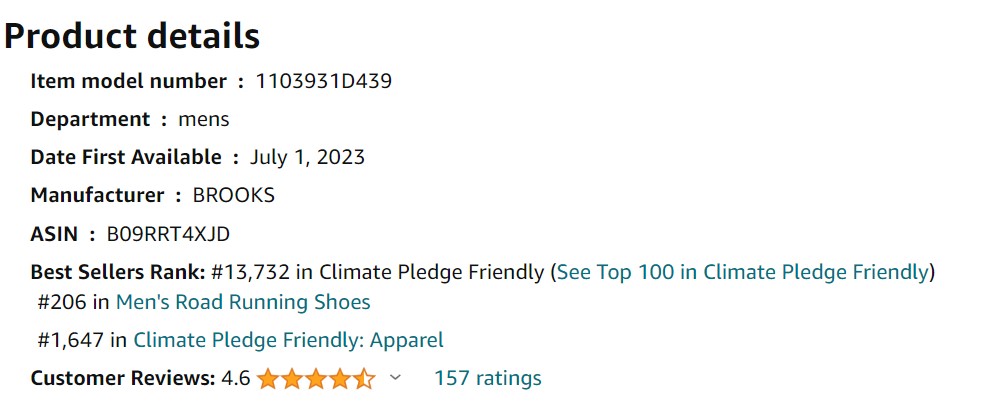The height and width of the screenshot is (412, 987).
Task: Click the 4.6 rating score
Action: [x=235, y=378]
